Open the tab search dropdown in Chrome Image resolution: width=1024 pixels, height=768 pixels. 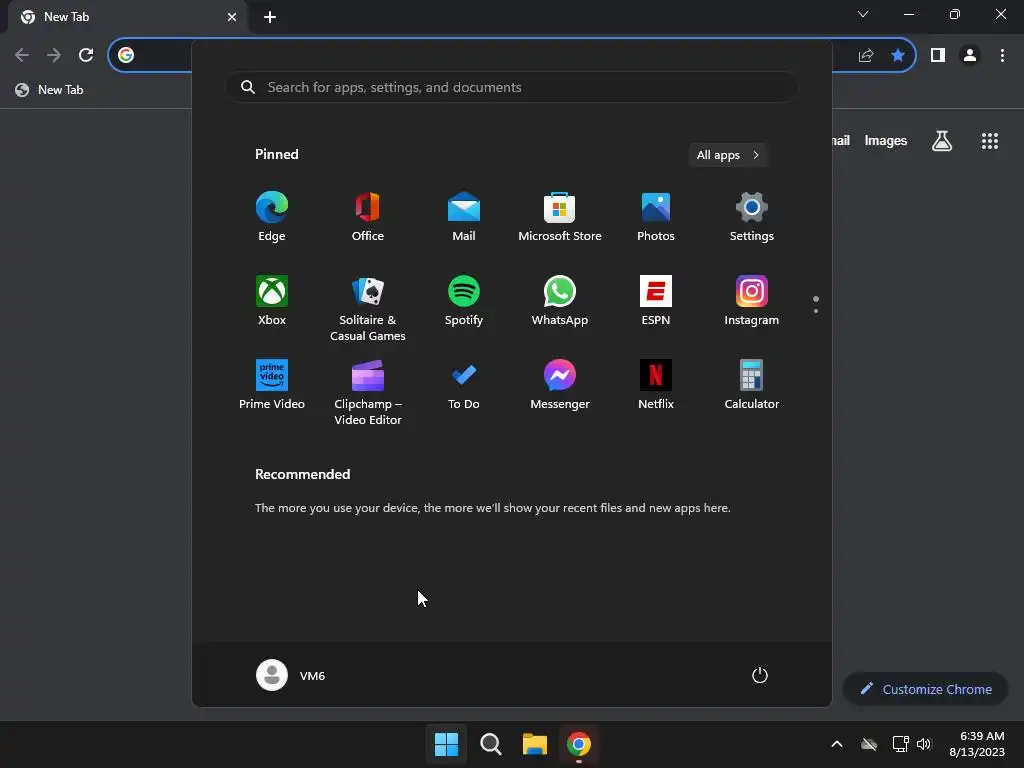[863, 14]
